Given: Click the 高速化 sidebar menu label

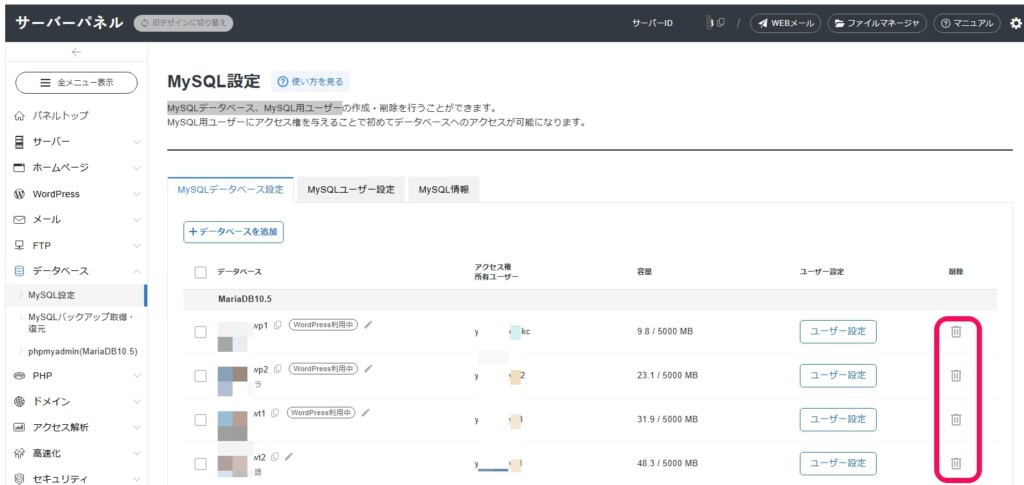Looking at the screenshot, I should coord(47,453).
